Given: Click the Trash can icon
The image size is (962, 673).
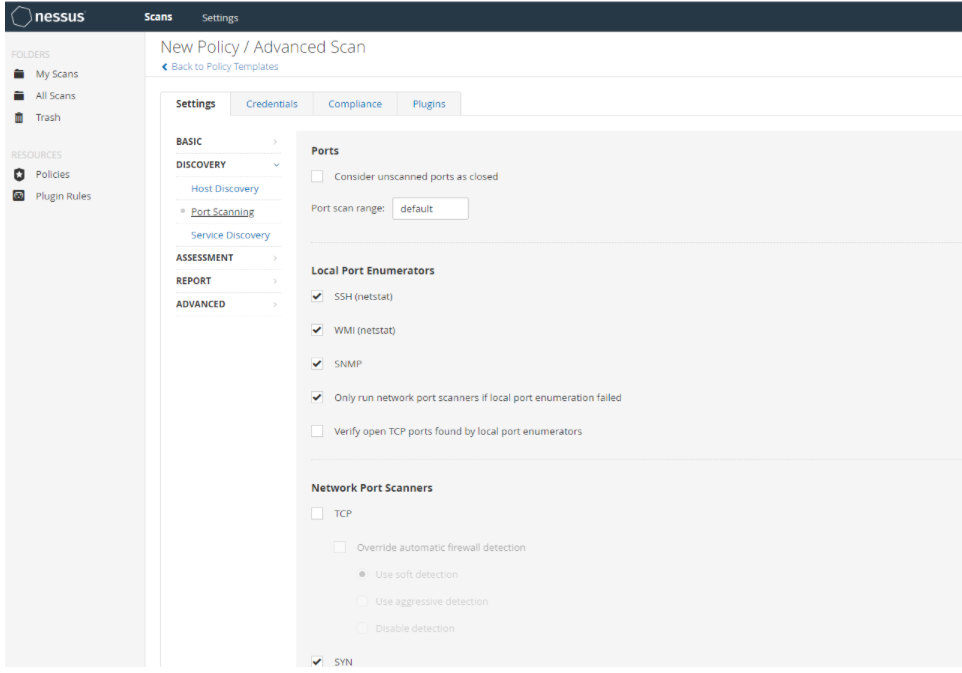Looking at the screenshot, I should click(x=19, y=118).
